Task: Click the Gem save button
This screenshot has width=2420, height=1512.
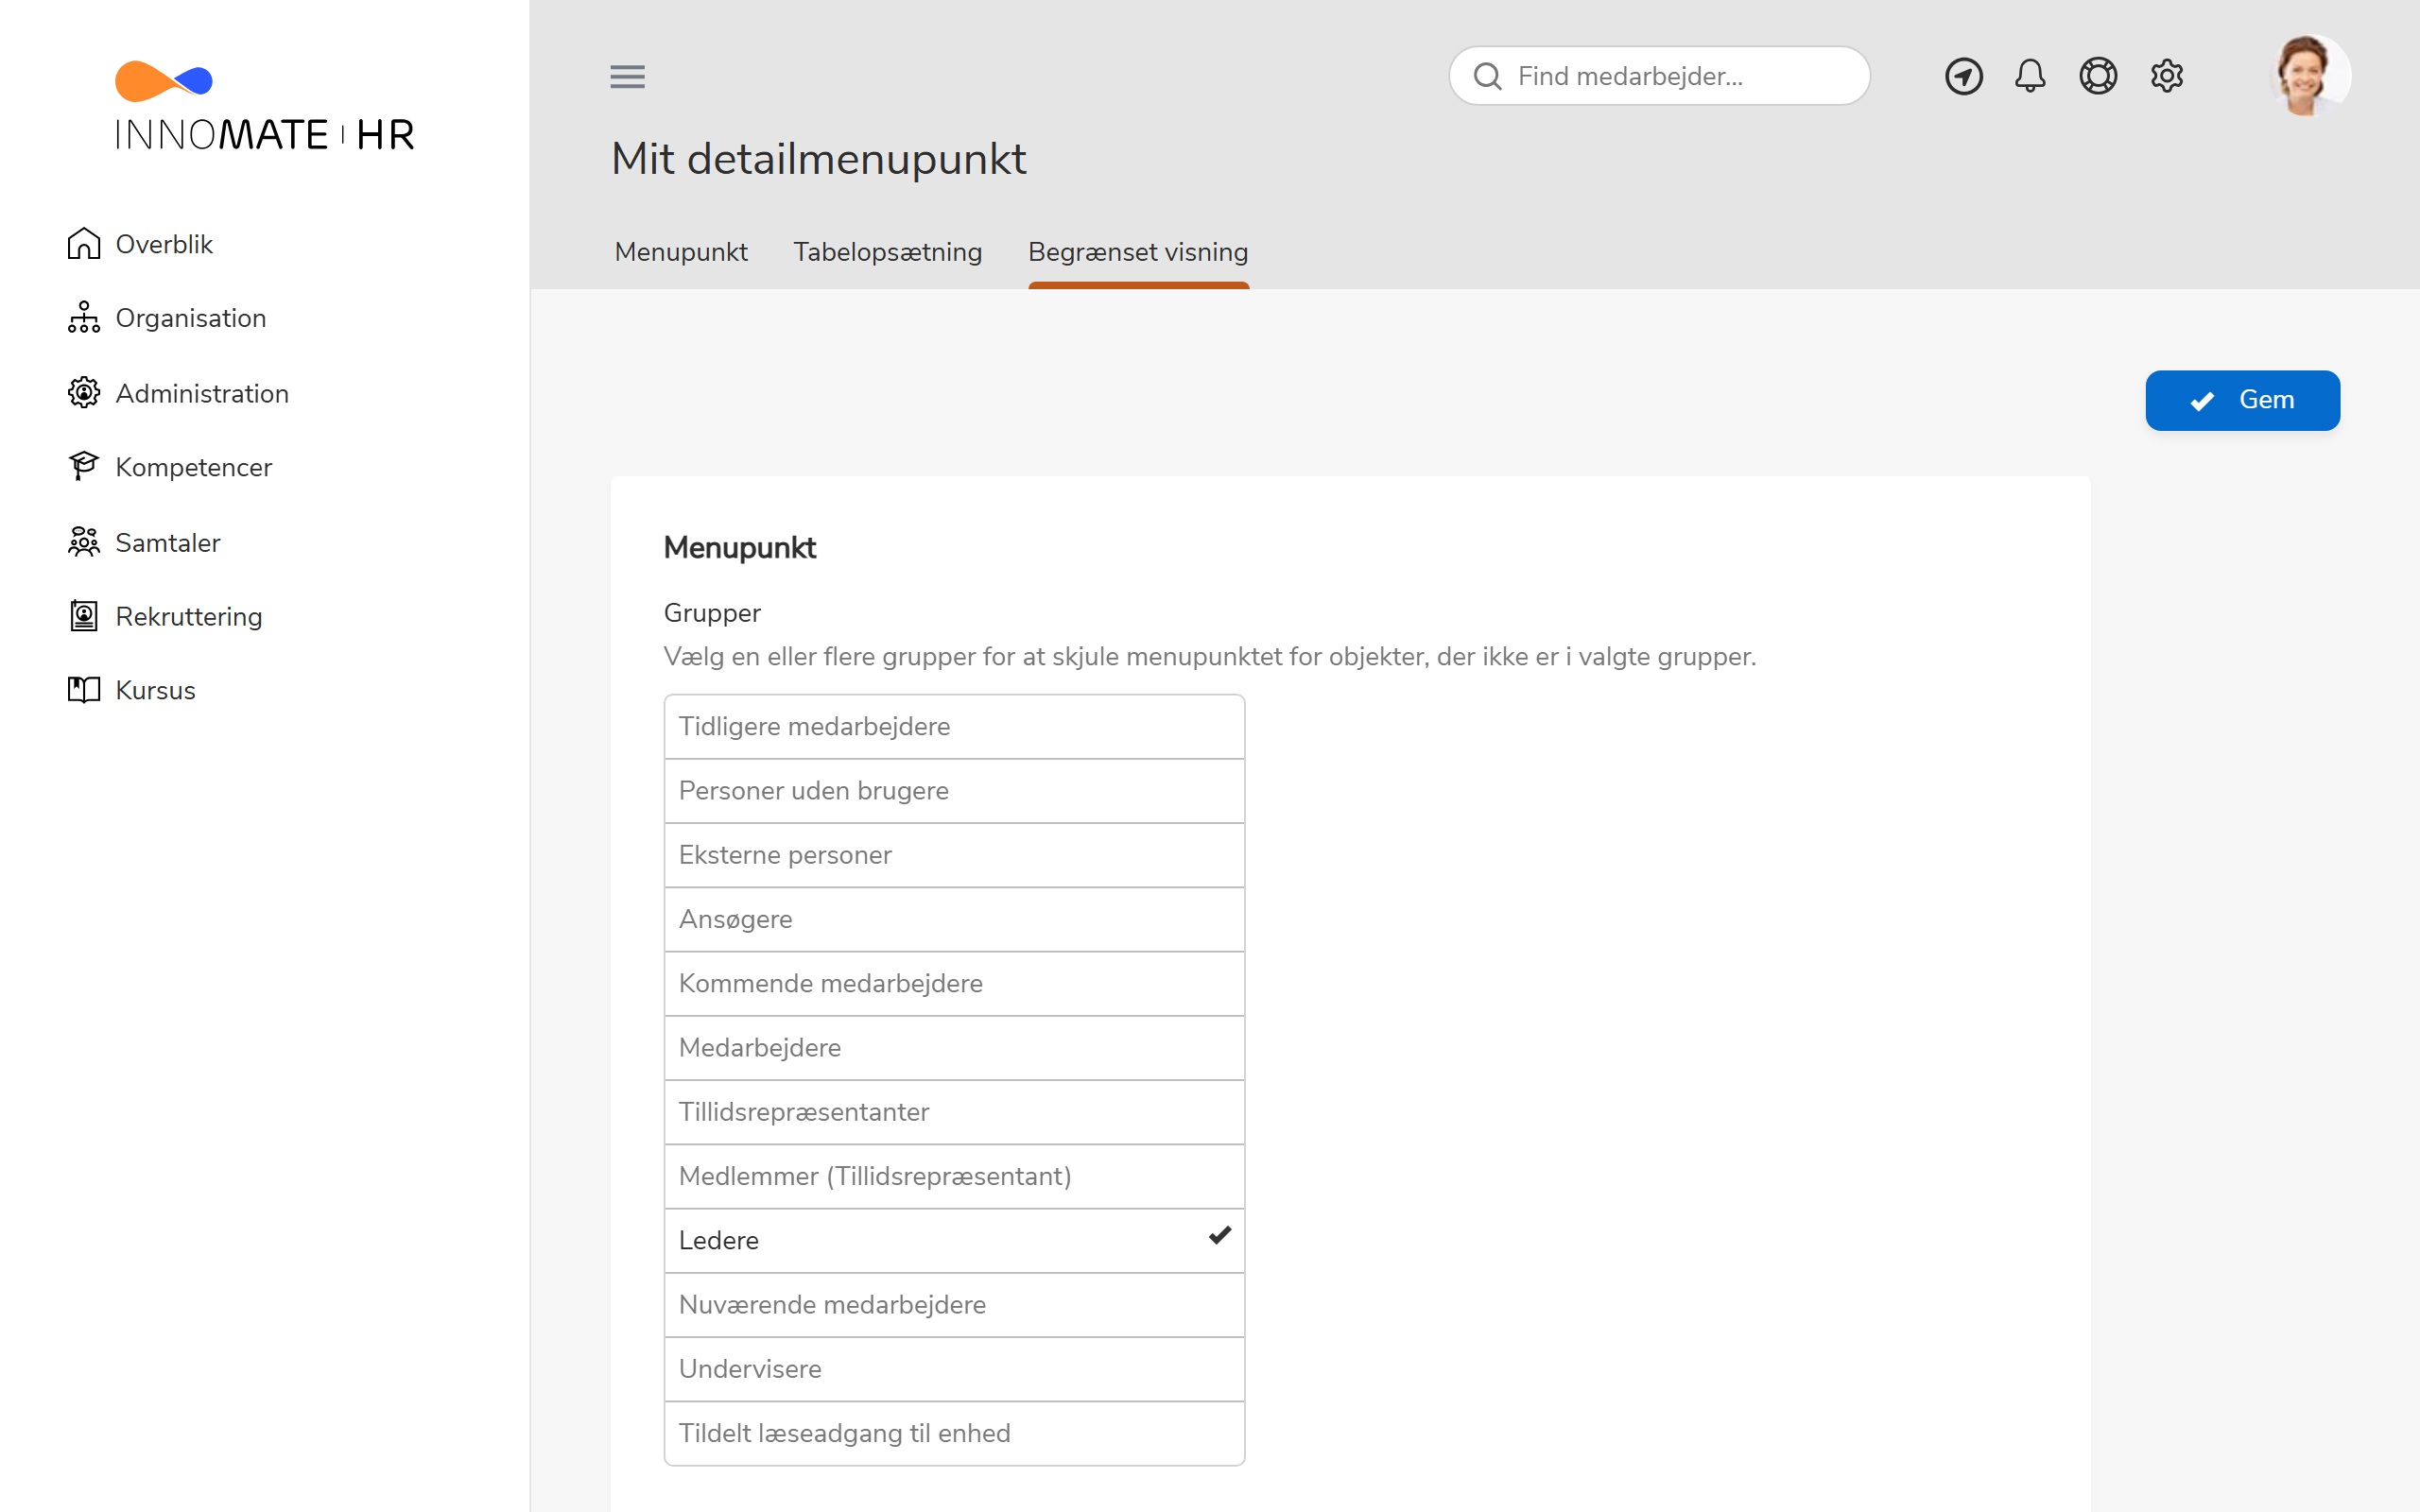Action: [x=2242, y=400]
